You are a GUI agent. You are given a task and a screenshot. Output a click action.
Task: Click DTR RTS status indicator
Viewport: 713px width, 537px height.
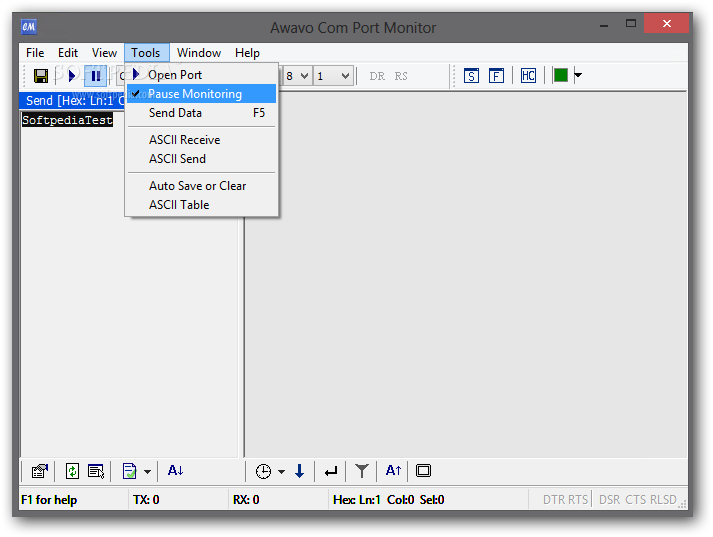point(566,500)
